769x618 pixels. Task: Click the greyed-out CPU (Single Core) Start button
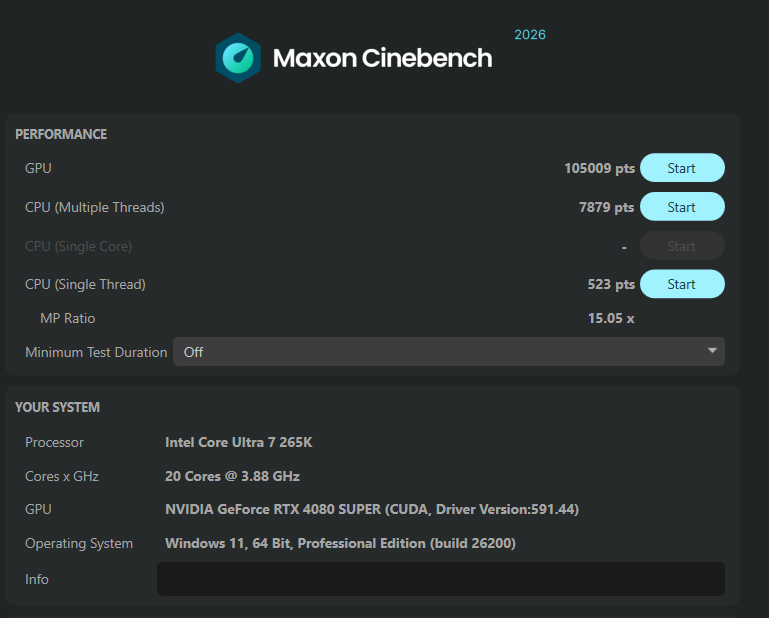pyautogui.click(x=682, y=245)
